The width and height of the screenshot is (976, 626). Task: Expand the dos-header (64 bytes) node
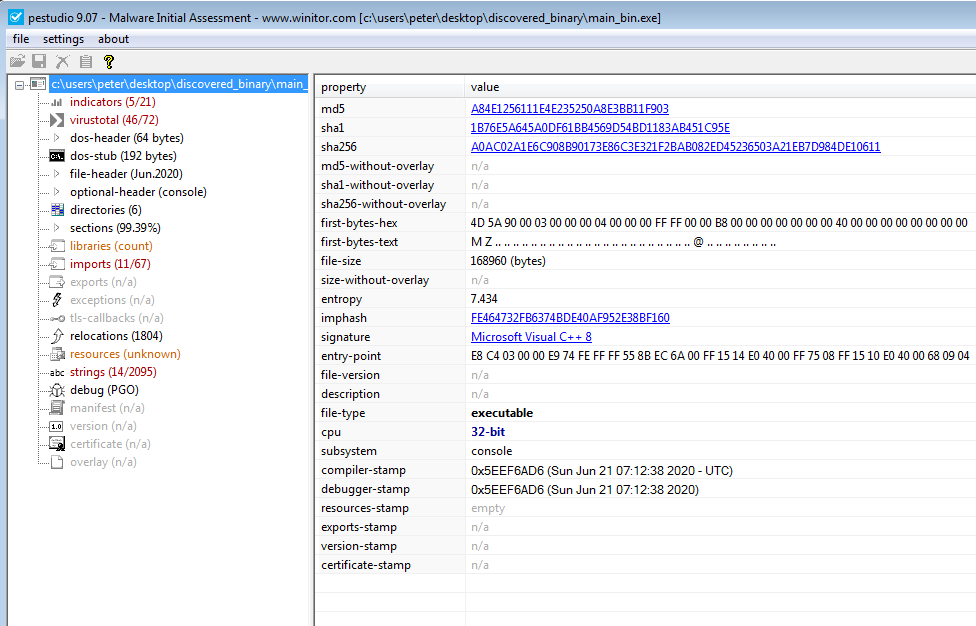57,138
